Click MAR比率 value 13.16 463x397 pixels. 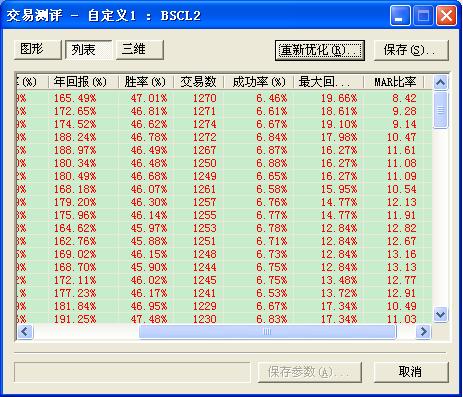tap(402, 254)
